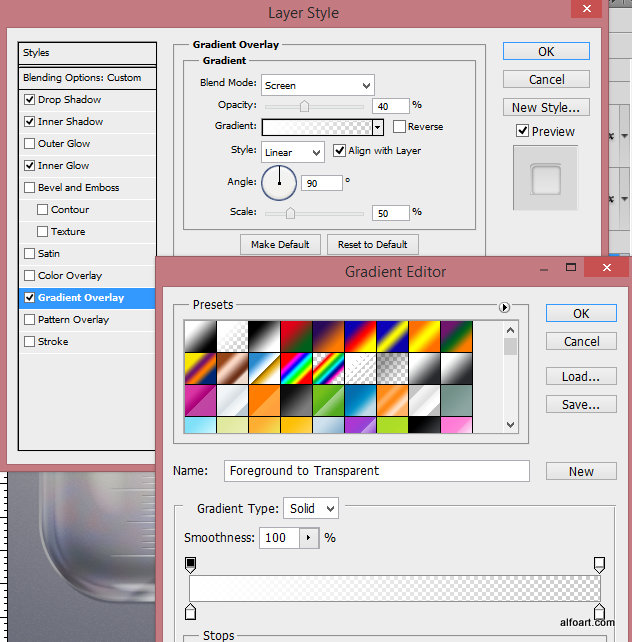This screenshot has width=632, height=642.
Task: Toggle the Align with Layer checkbox
Action: coord(339,151)
